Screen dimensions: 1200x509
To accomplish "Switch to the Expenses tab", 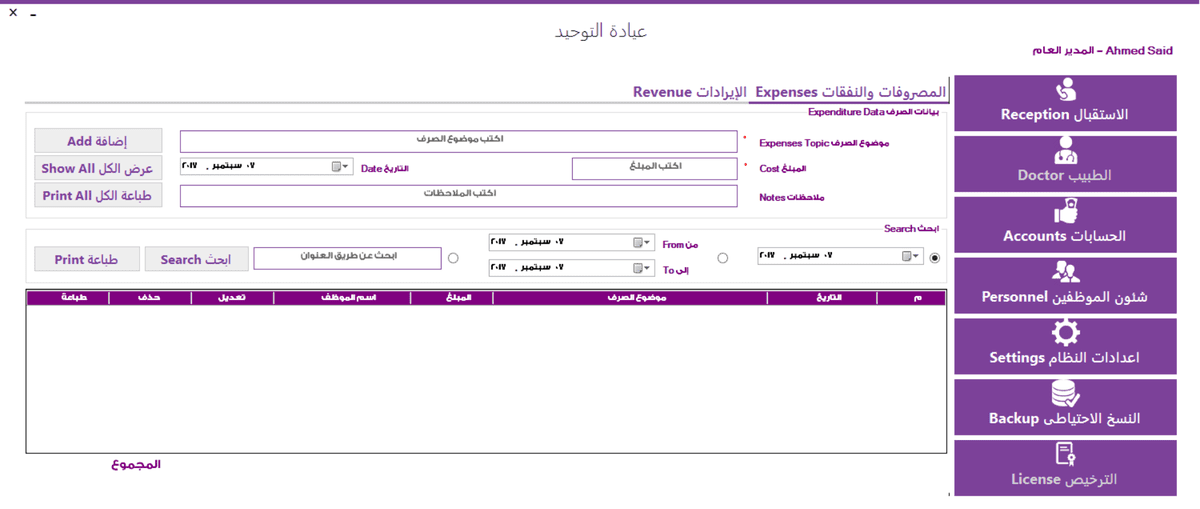I will pyautogui.click(x=850, y=92).
